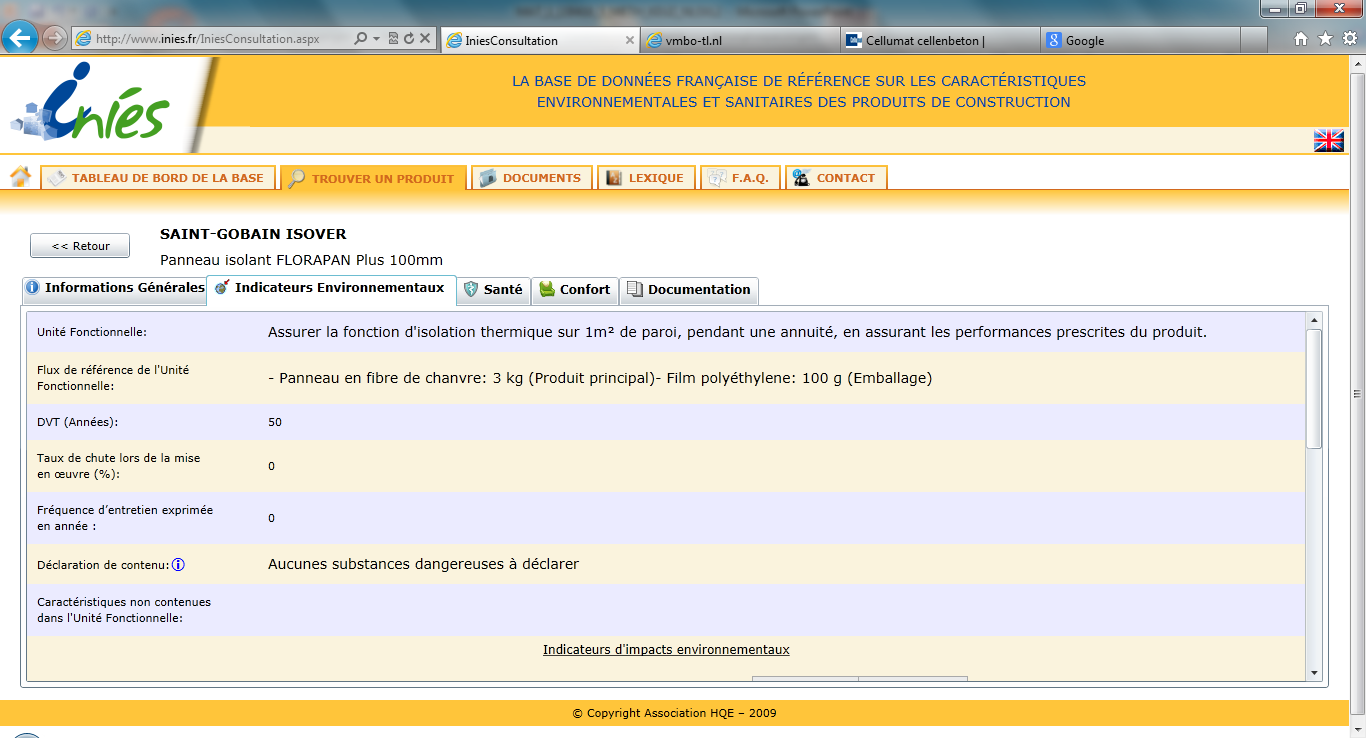Switch to the vmbo-tl.nl browser tab
The height and width of the screenshot is (738, 1366).
740,40
